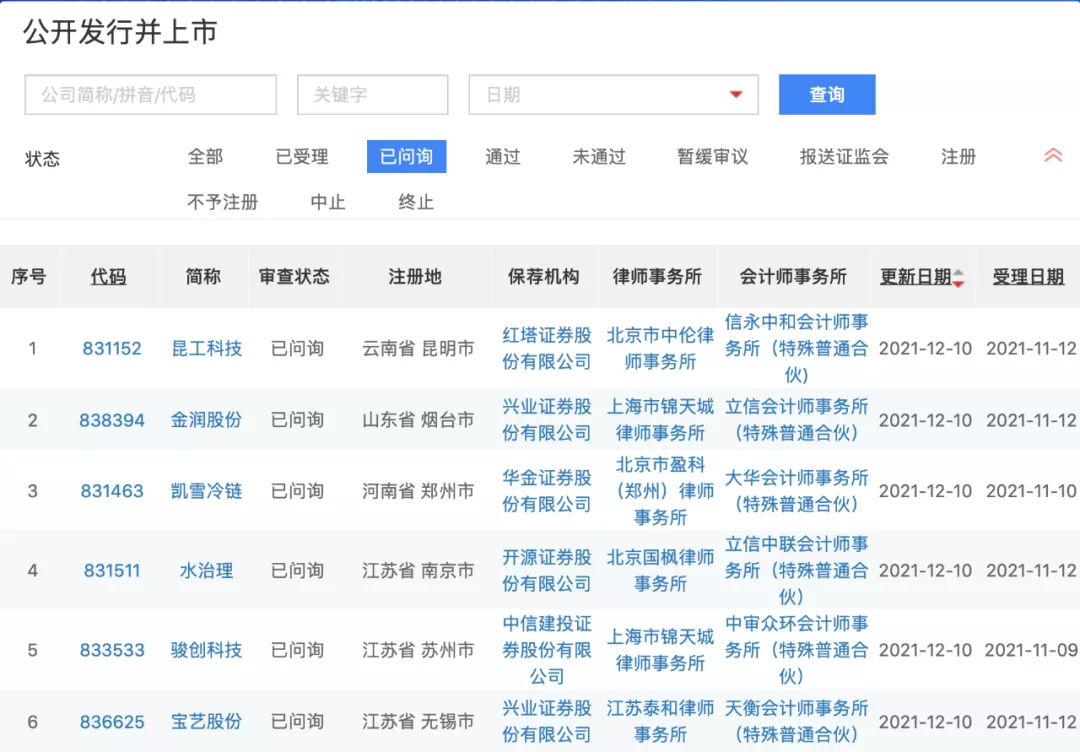Select the 中止 status filter
Image resolution: width=1080 pixels, height=752 pixels.
[x=328, y=202]
